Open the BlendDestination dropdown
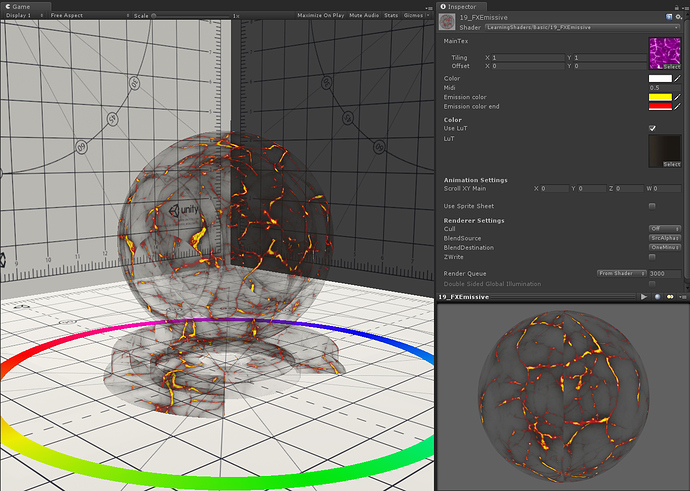The height and width of the screenshot is (491, 690). (665, 247)
